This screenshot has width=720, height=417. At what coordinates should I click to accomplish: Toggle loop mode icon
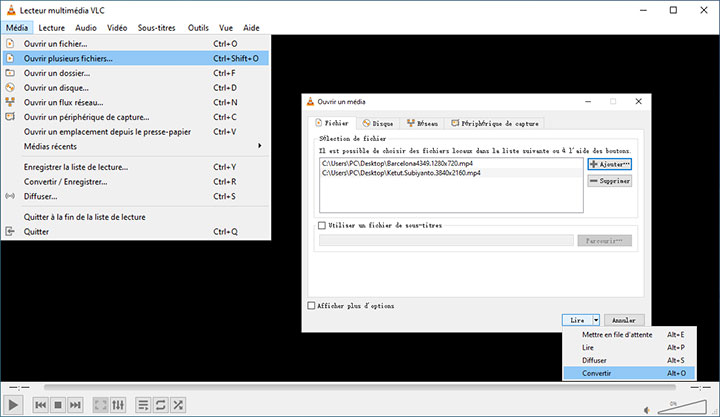[161, 405]
